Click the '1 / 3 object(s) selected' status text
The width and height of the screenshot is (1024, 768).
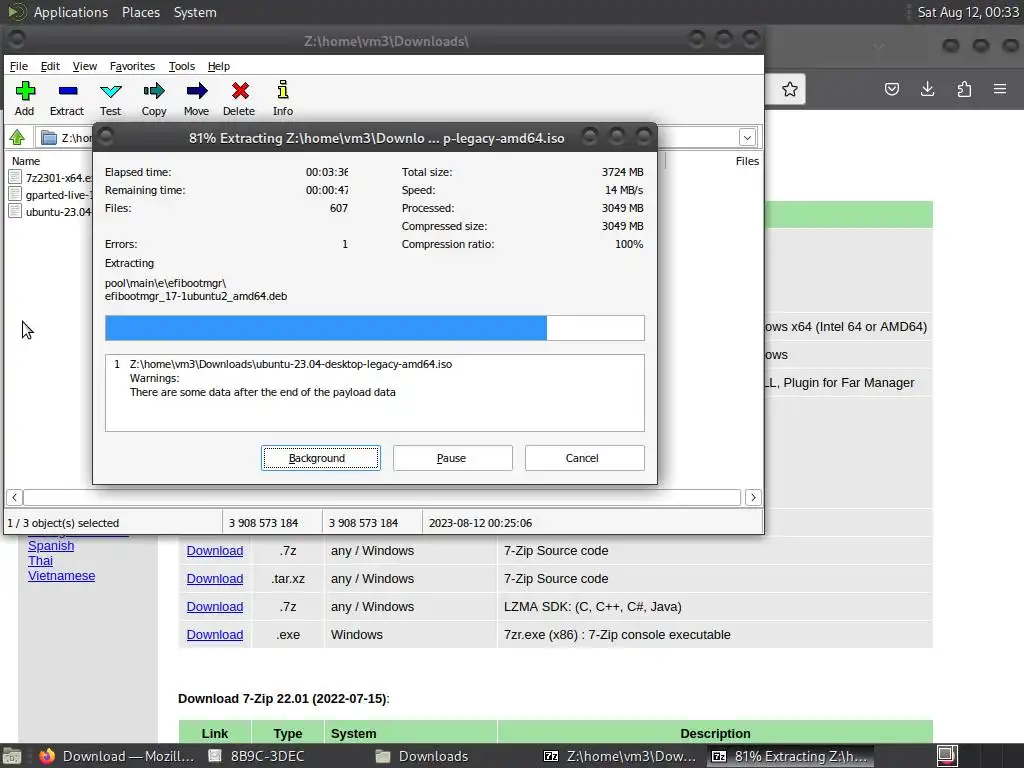tap(63, 523)
